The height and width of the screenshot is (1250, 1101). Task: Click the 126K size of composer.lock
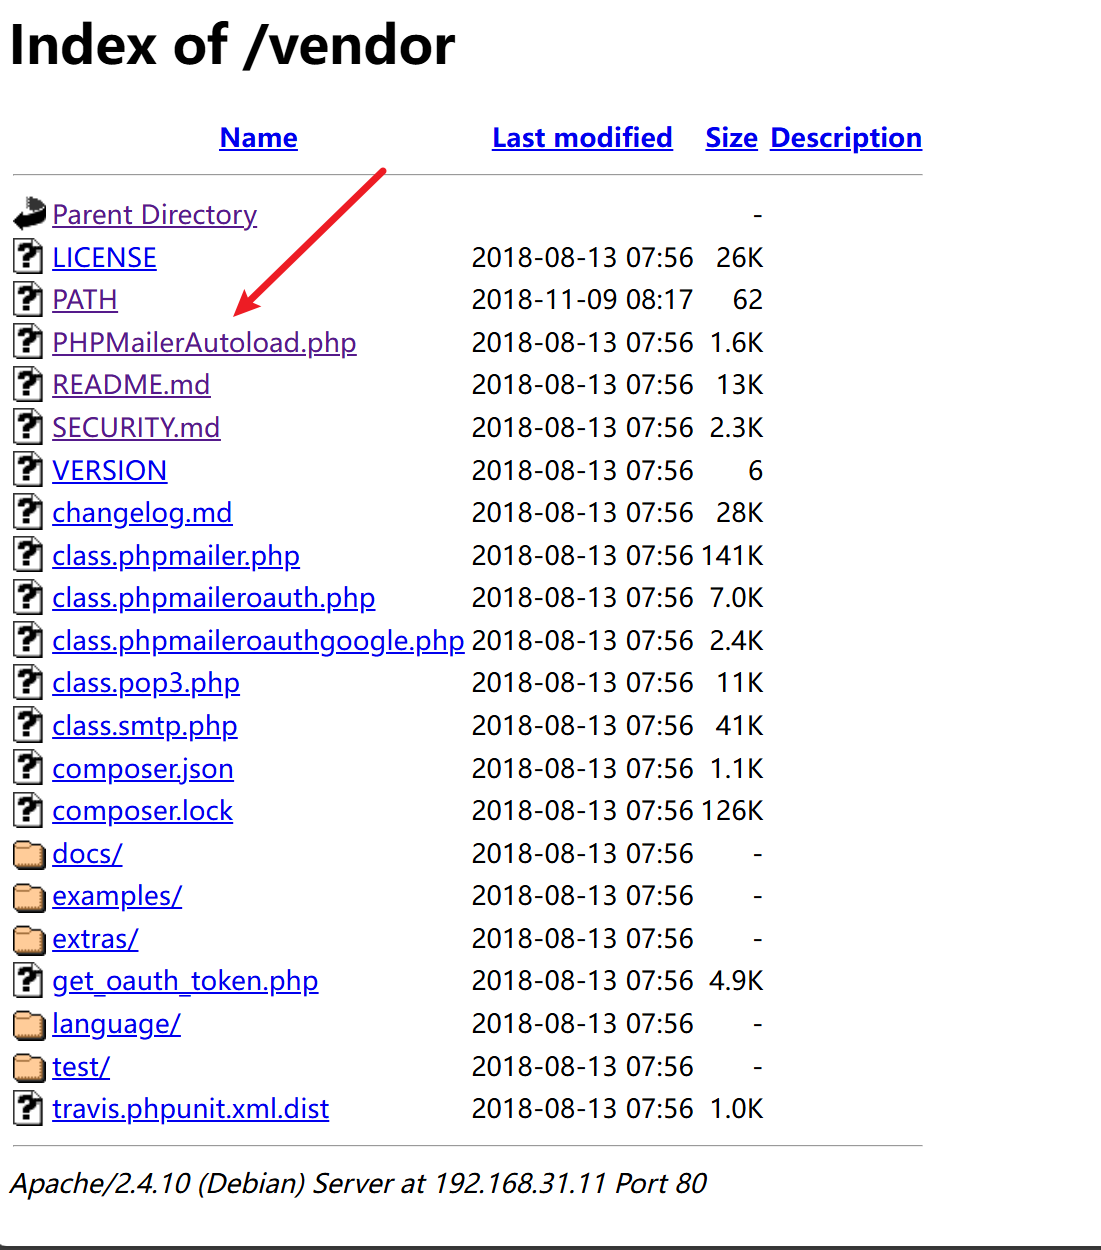[x=732, y=810]
